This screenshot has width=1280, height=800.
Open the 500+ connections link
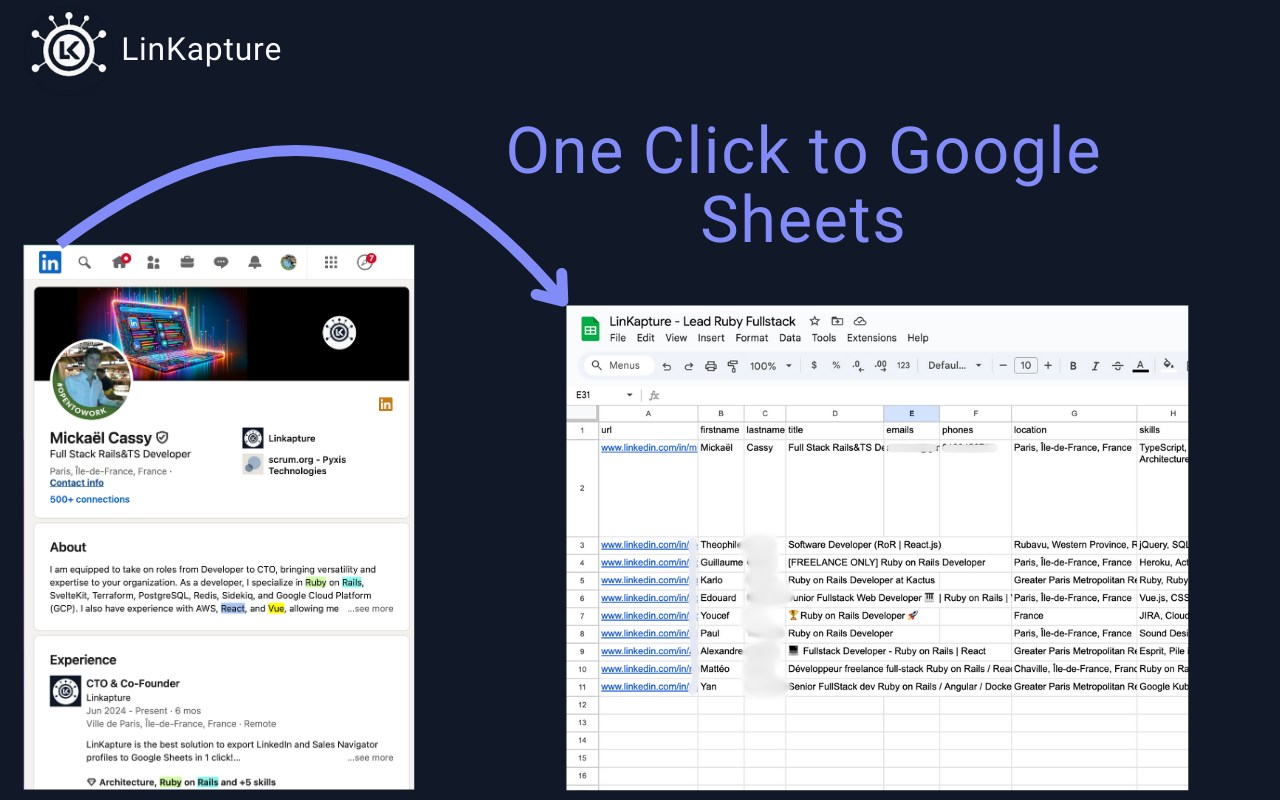[90, 499]
